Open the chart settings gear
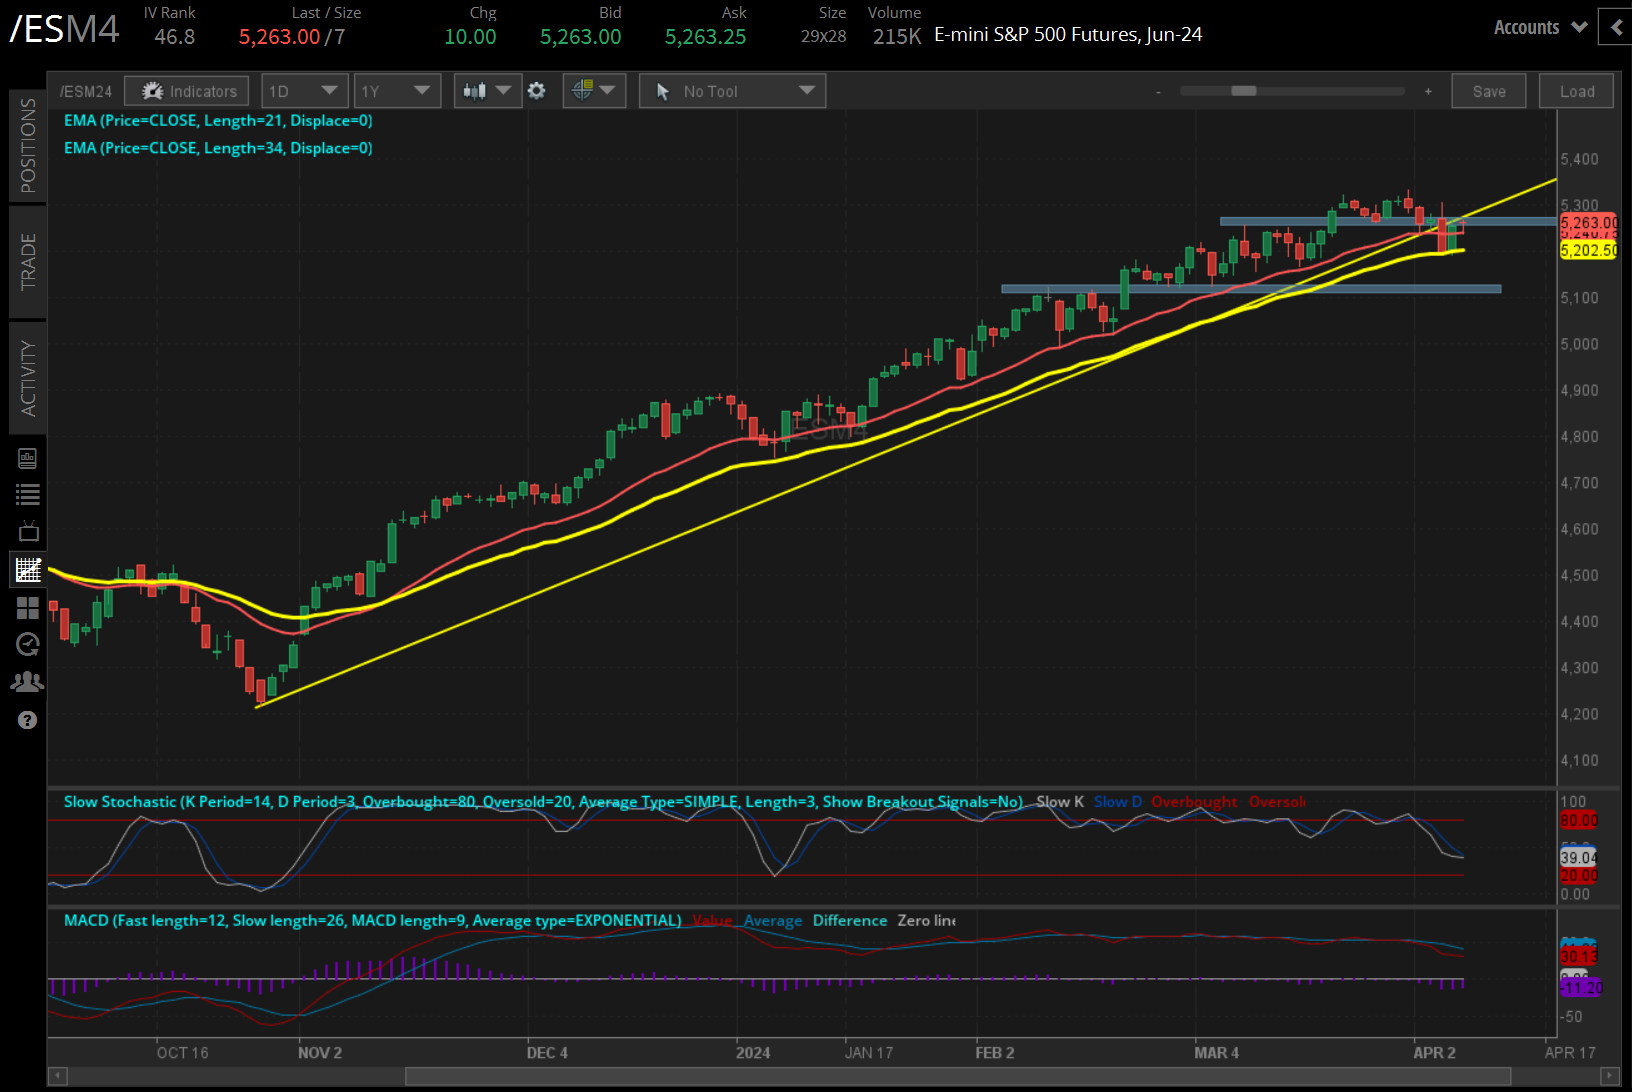 (x=537, y=91)
